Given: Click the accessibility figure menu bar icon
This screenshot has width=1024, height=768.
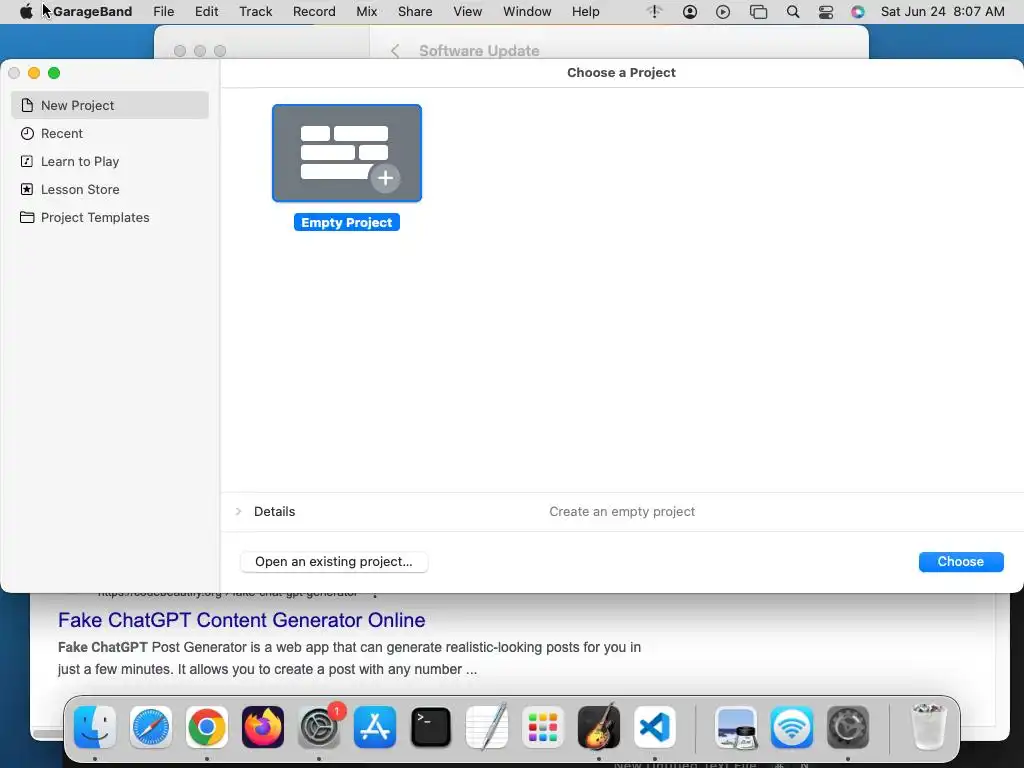Looking at the screenshot, I should coord(654,12).
